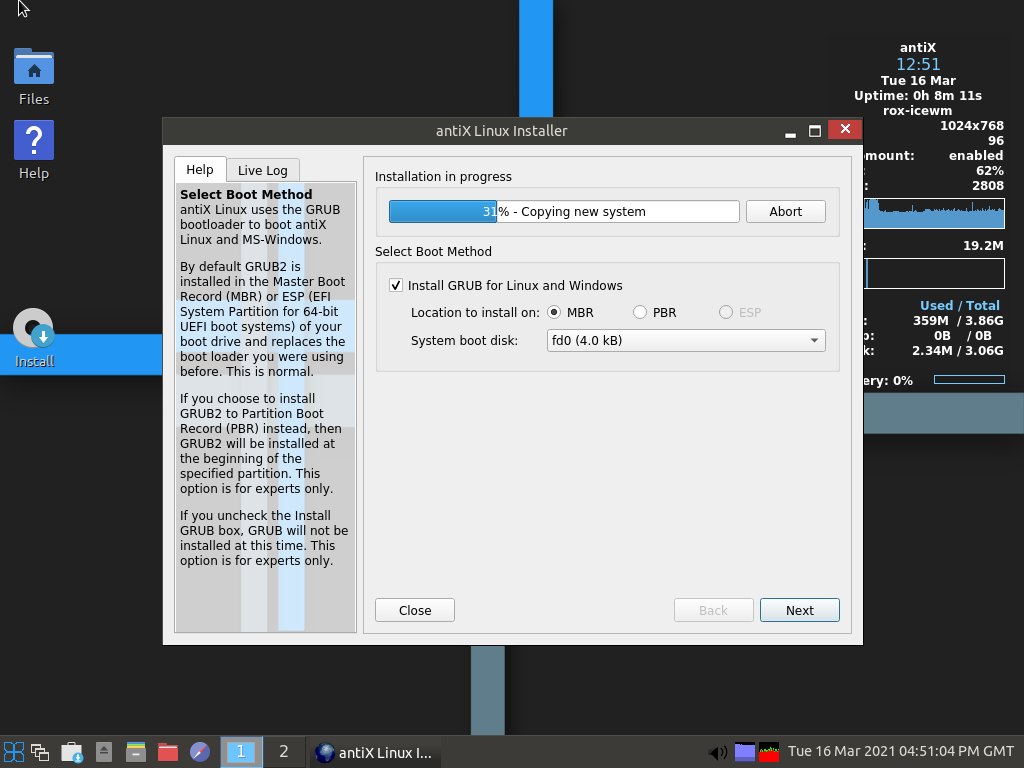This screenshot has width=1024, height=768.
Task: Switch to workspace 2
Action: pyautogui.click(x=283, y=752)
